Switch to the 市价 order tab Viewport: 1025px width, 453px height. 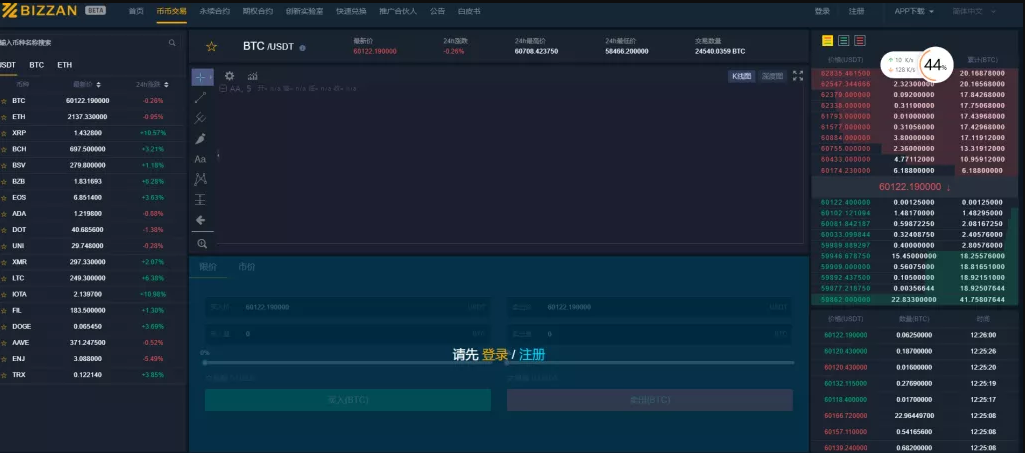click(x=246, y=267)
